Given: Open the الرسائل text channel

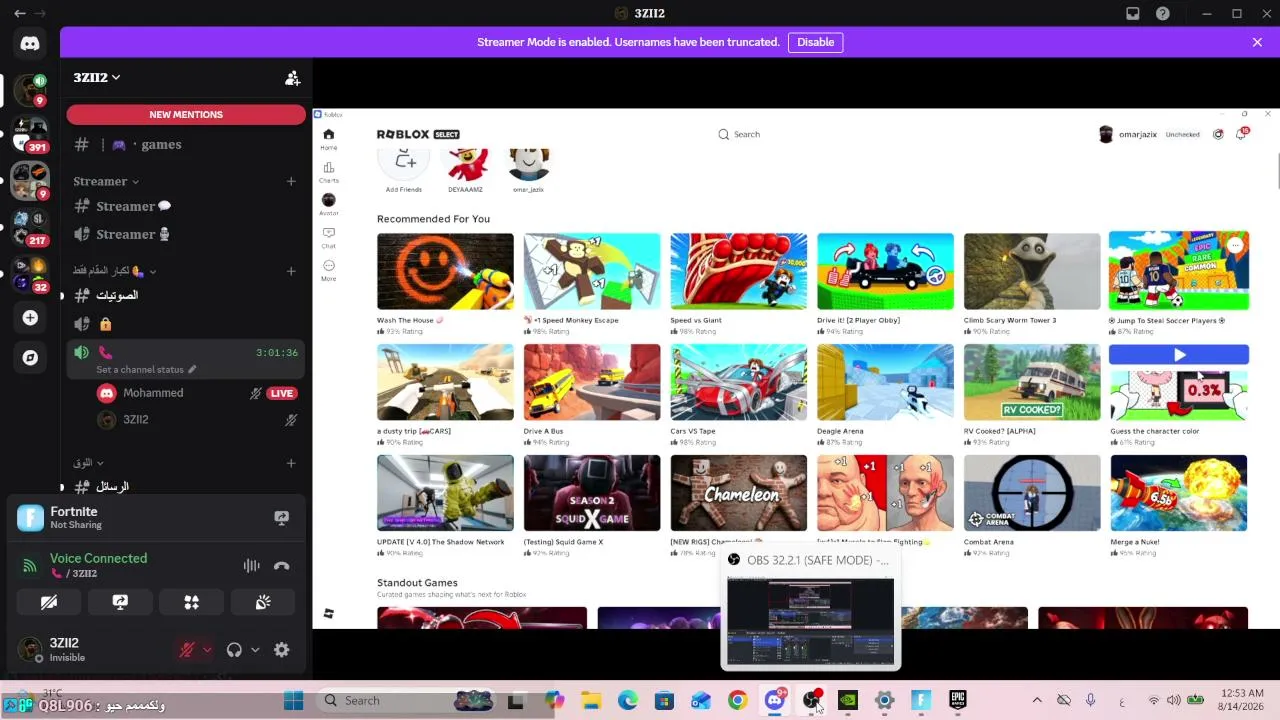Looking at the screenshot, I should pyautogui.click(x=186, y=487).
